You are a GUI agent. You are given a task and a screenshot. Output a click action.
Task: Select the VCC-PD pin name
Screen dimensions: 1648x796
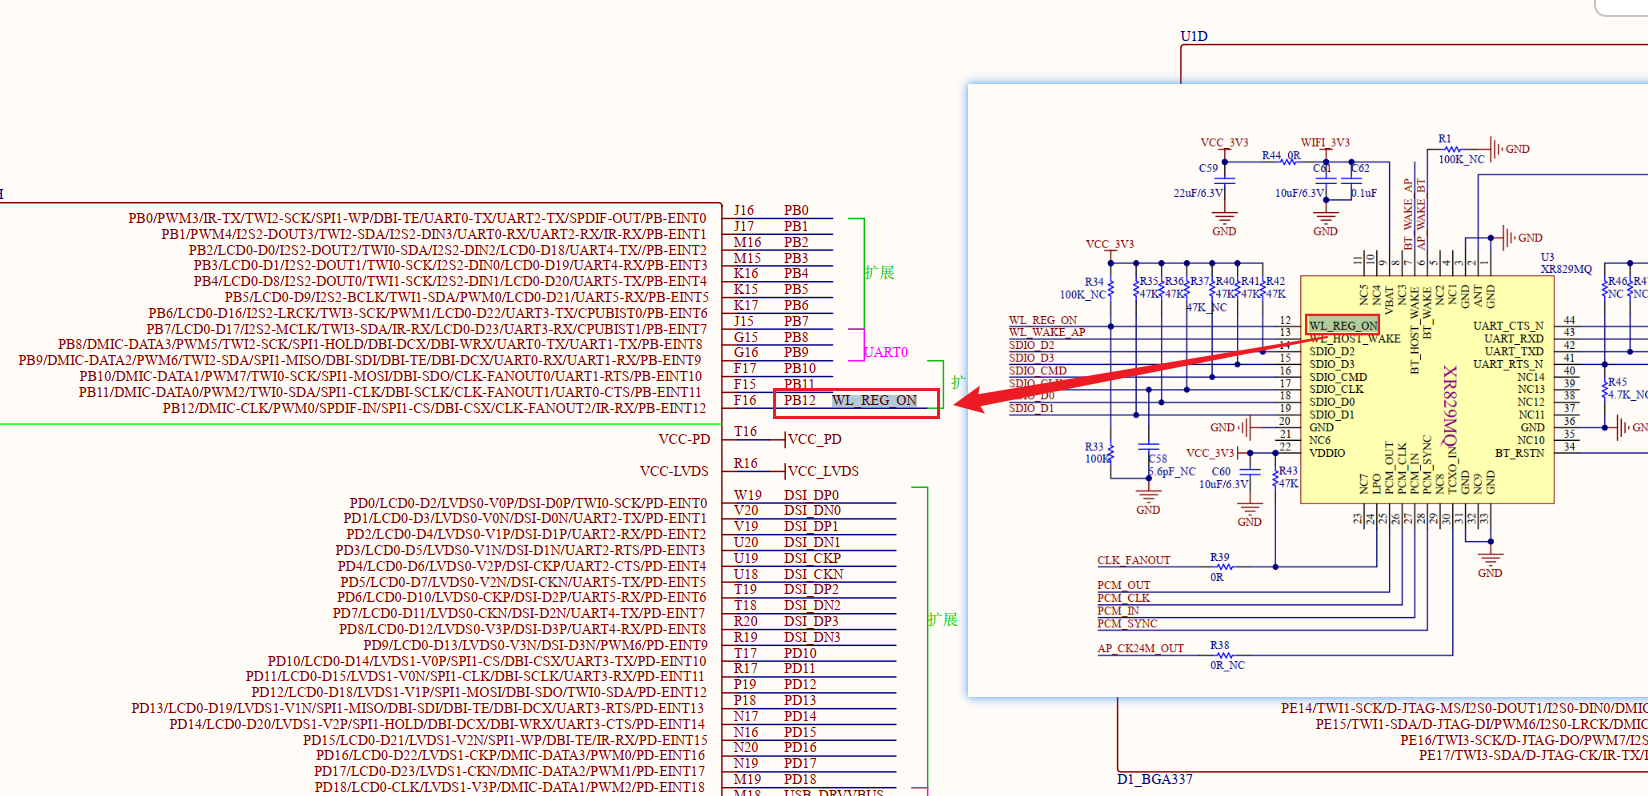coord(684,439)
